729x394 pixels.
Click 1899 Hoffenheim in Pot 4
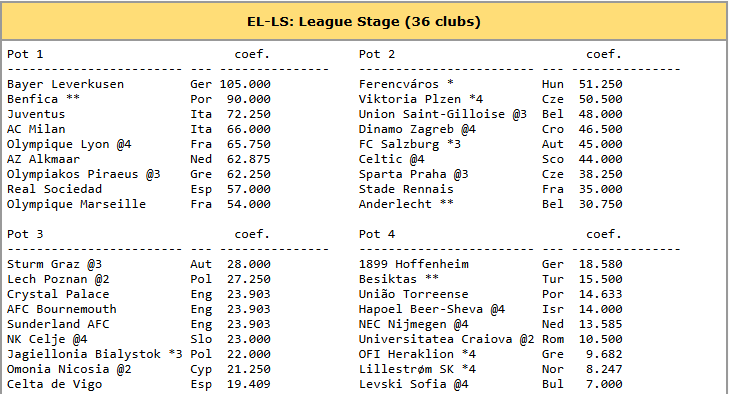[413, 264]
